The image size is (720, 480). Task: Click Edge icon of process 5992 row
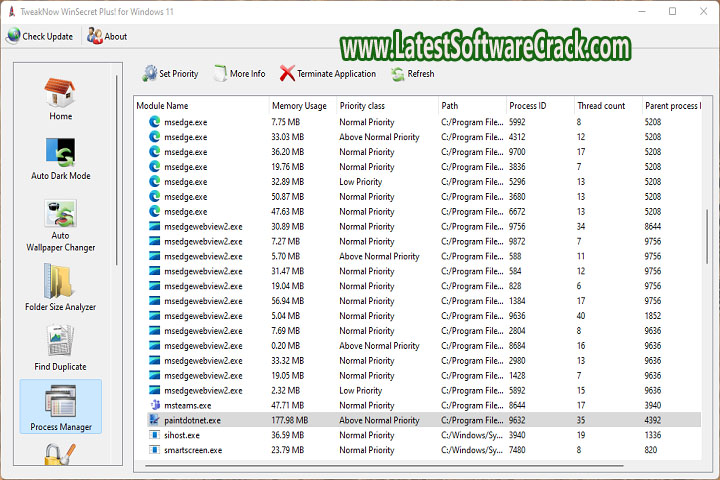[155, 122]
